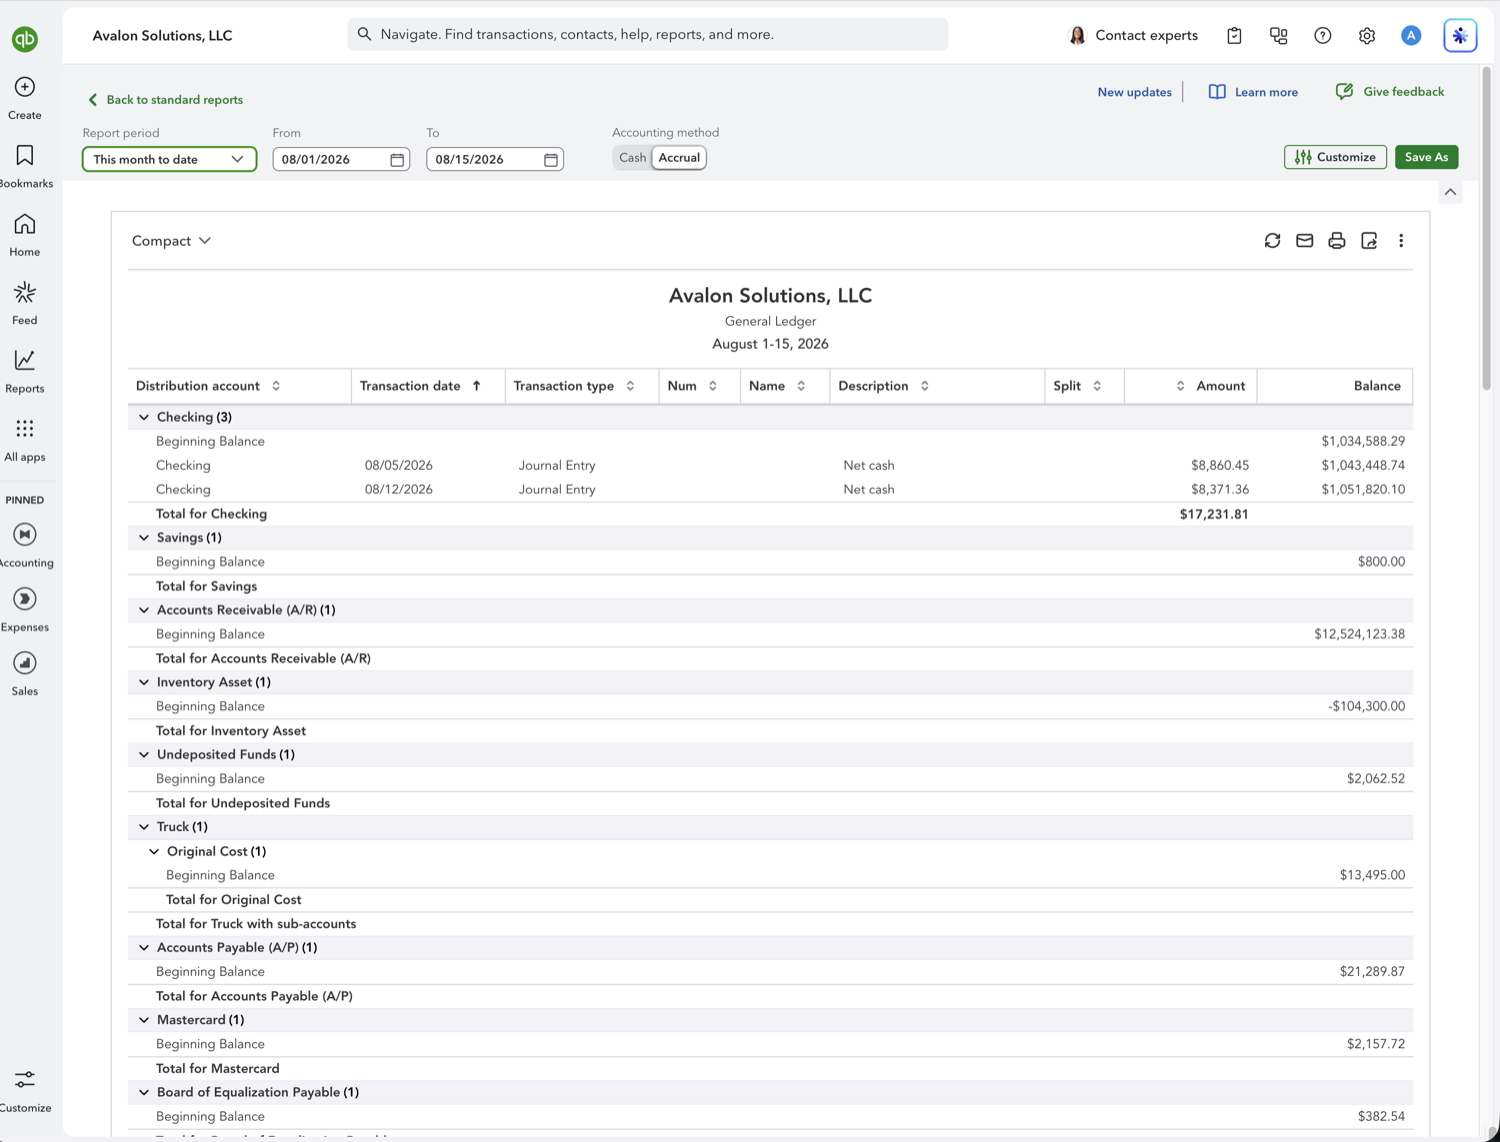This screenshot has width=1500, height=1142.
Task: Open pinned Sales section
Action: 25,674
